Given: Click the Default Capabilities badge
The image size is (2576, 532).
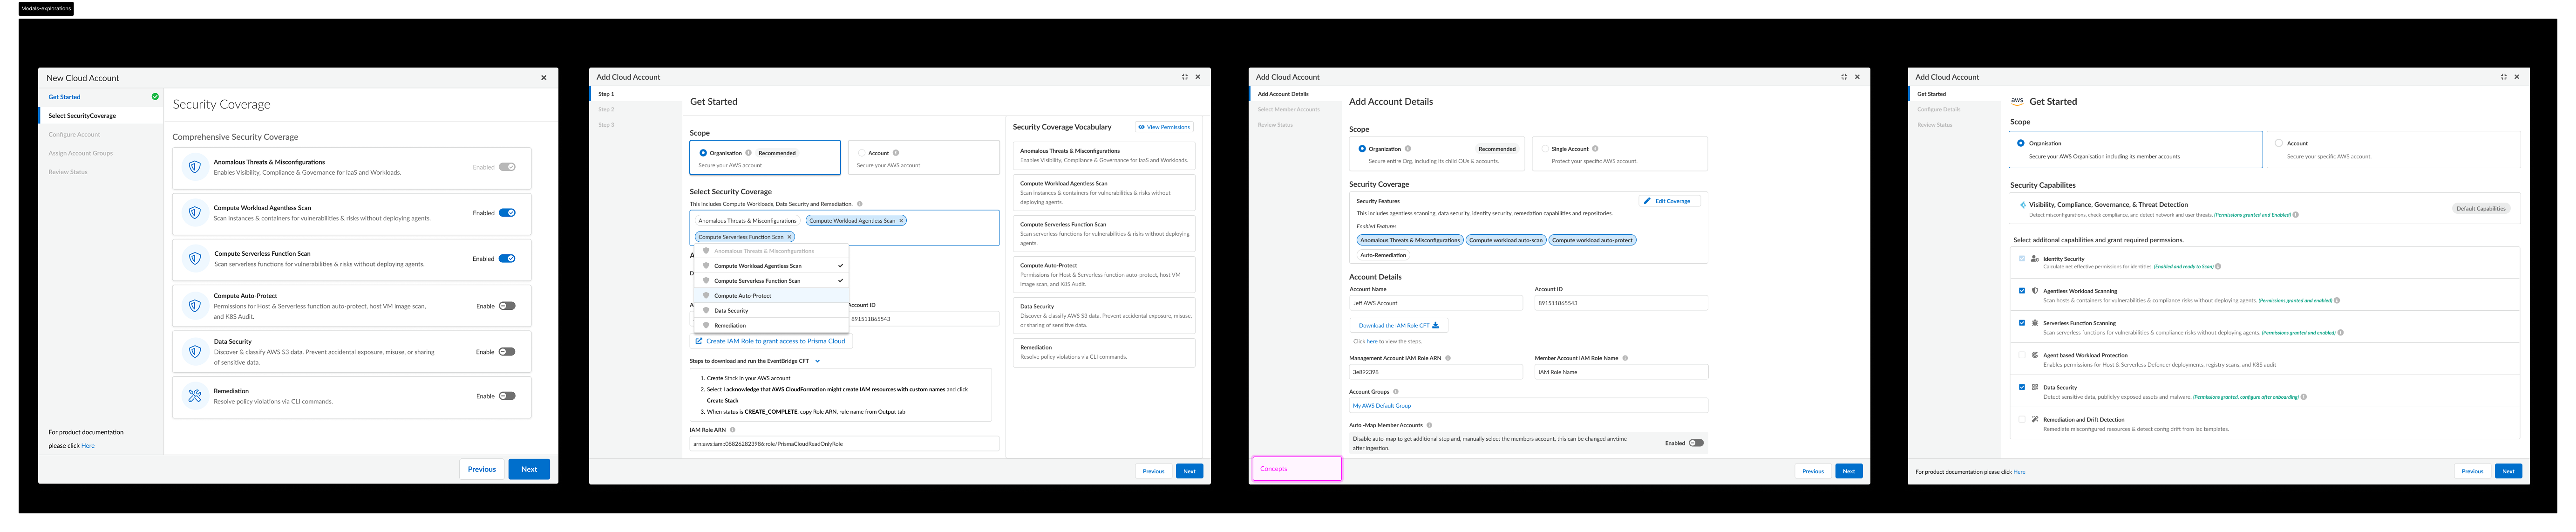Looking at the screenshot, I should 2481,208.
